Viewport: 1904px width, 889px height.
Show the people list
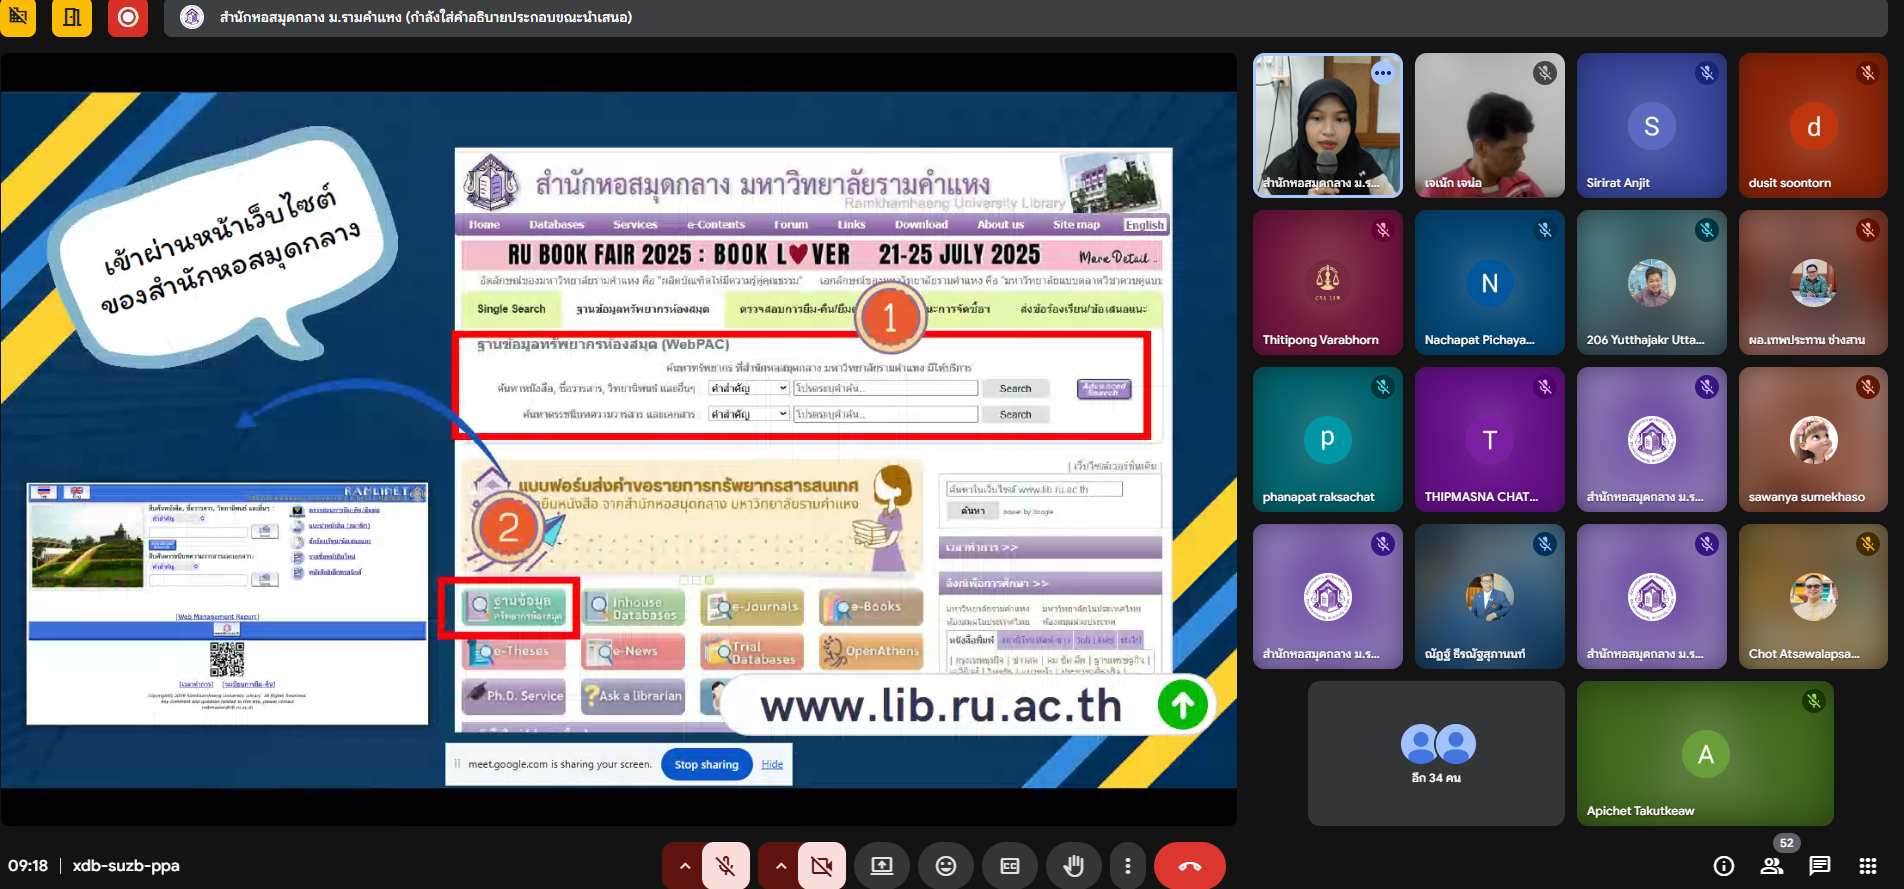pyautogui.click(x=1772, y=866)
